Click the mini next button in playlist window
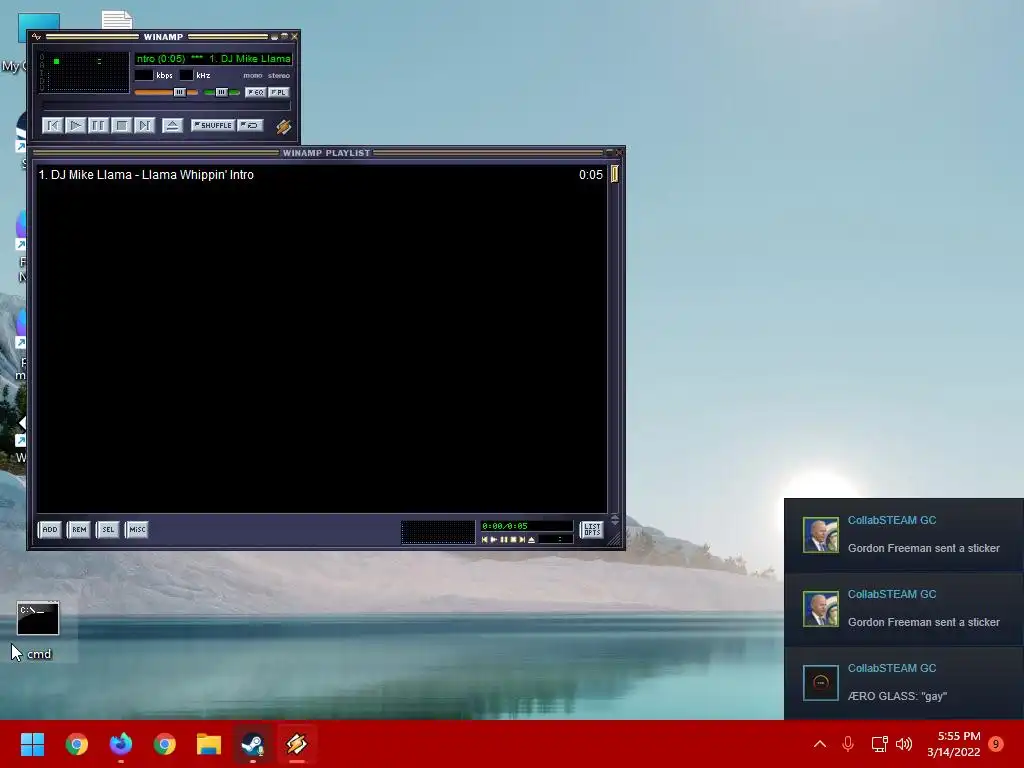The height and width of the screenshot is (768, 1024). pyautogui.click(x=522, y=539)
